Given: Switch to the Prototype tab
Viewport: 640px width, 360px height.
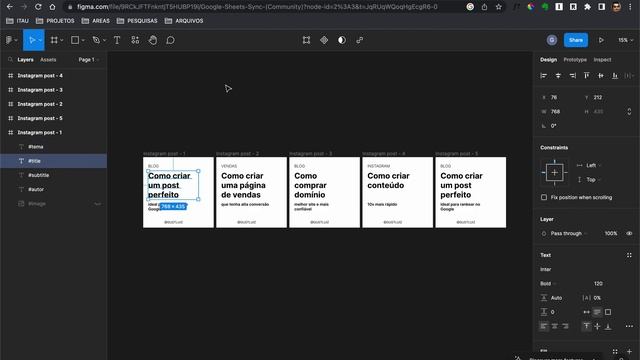Looking at the screenshot, I should pyautogui.click(x=575, y=60).
